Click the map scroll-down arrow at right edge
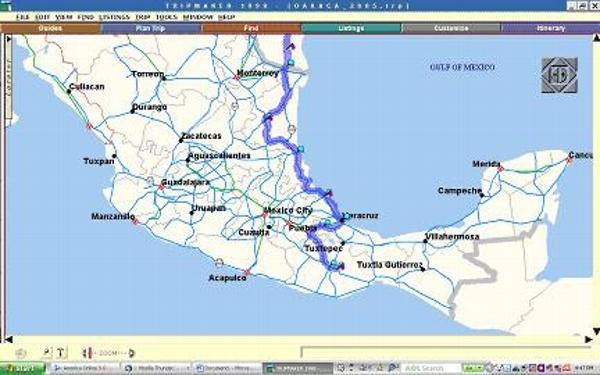 click(x=596, y=331)
